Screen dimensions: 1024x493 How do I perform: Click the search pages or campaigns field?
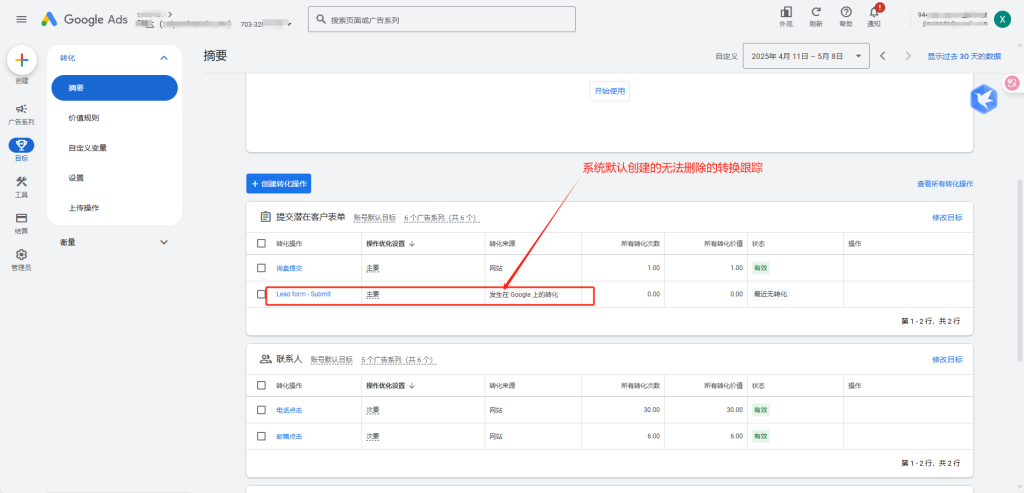click(442, 20)
